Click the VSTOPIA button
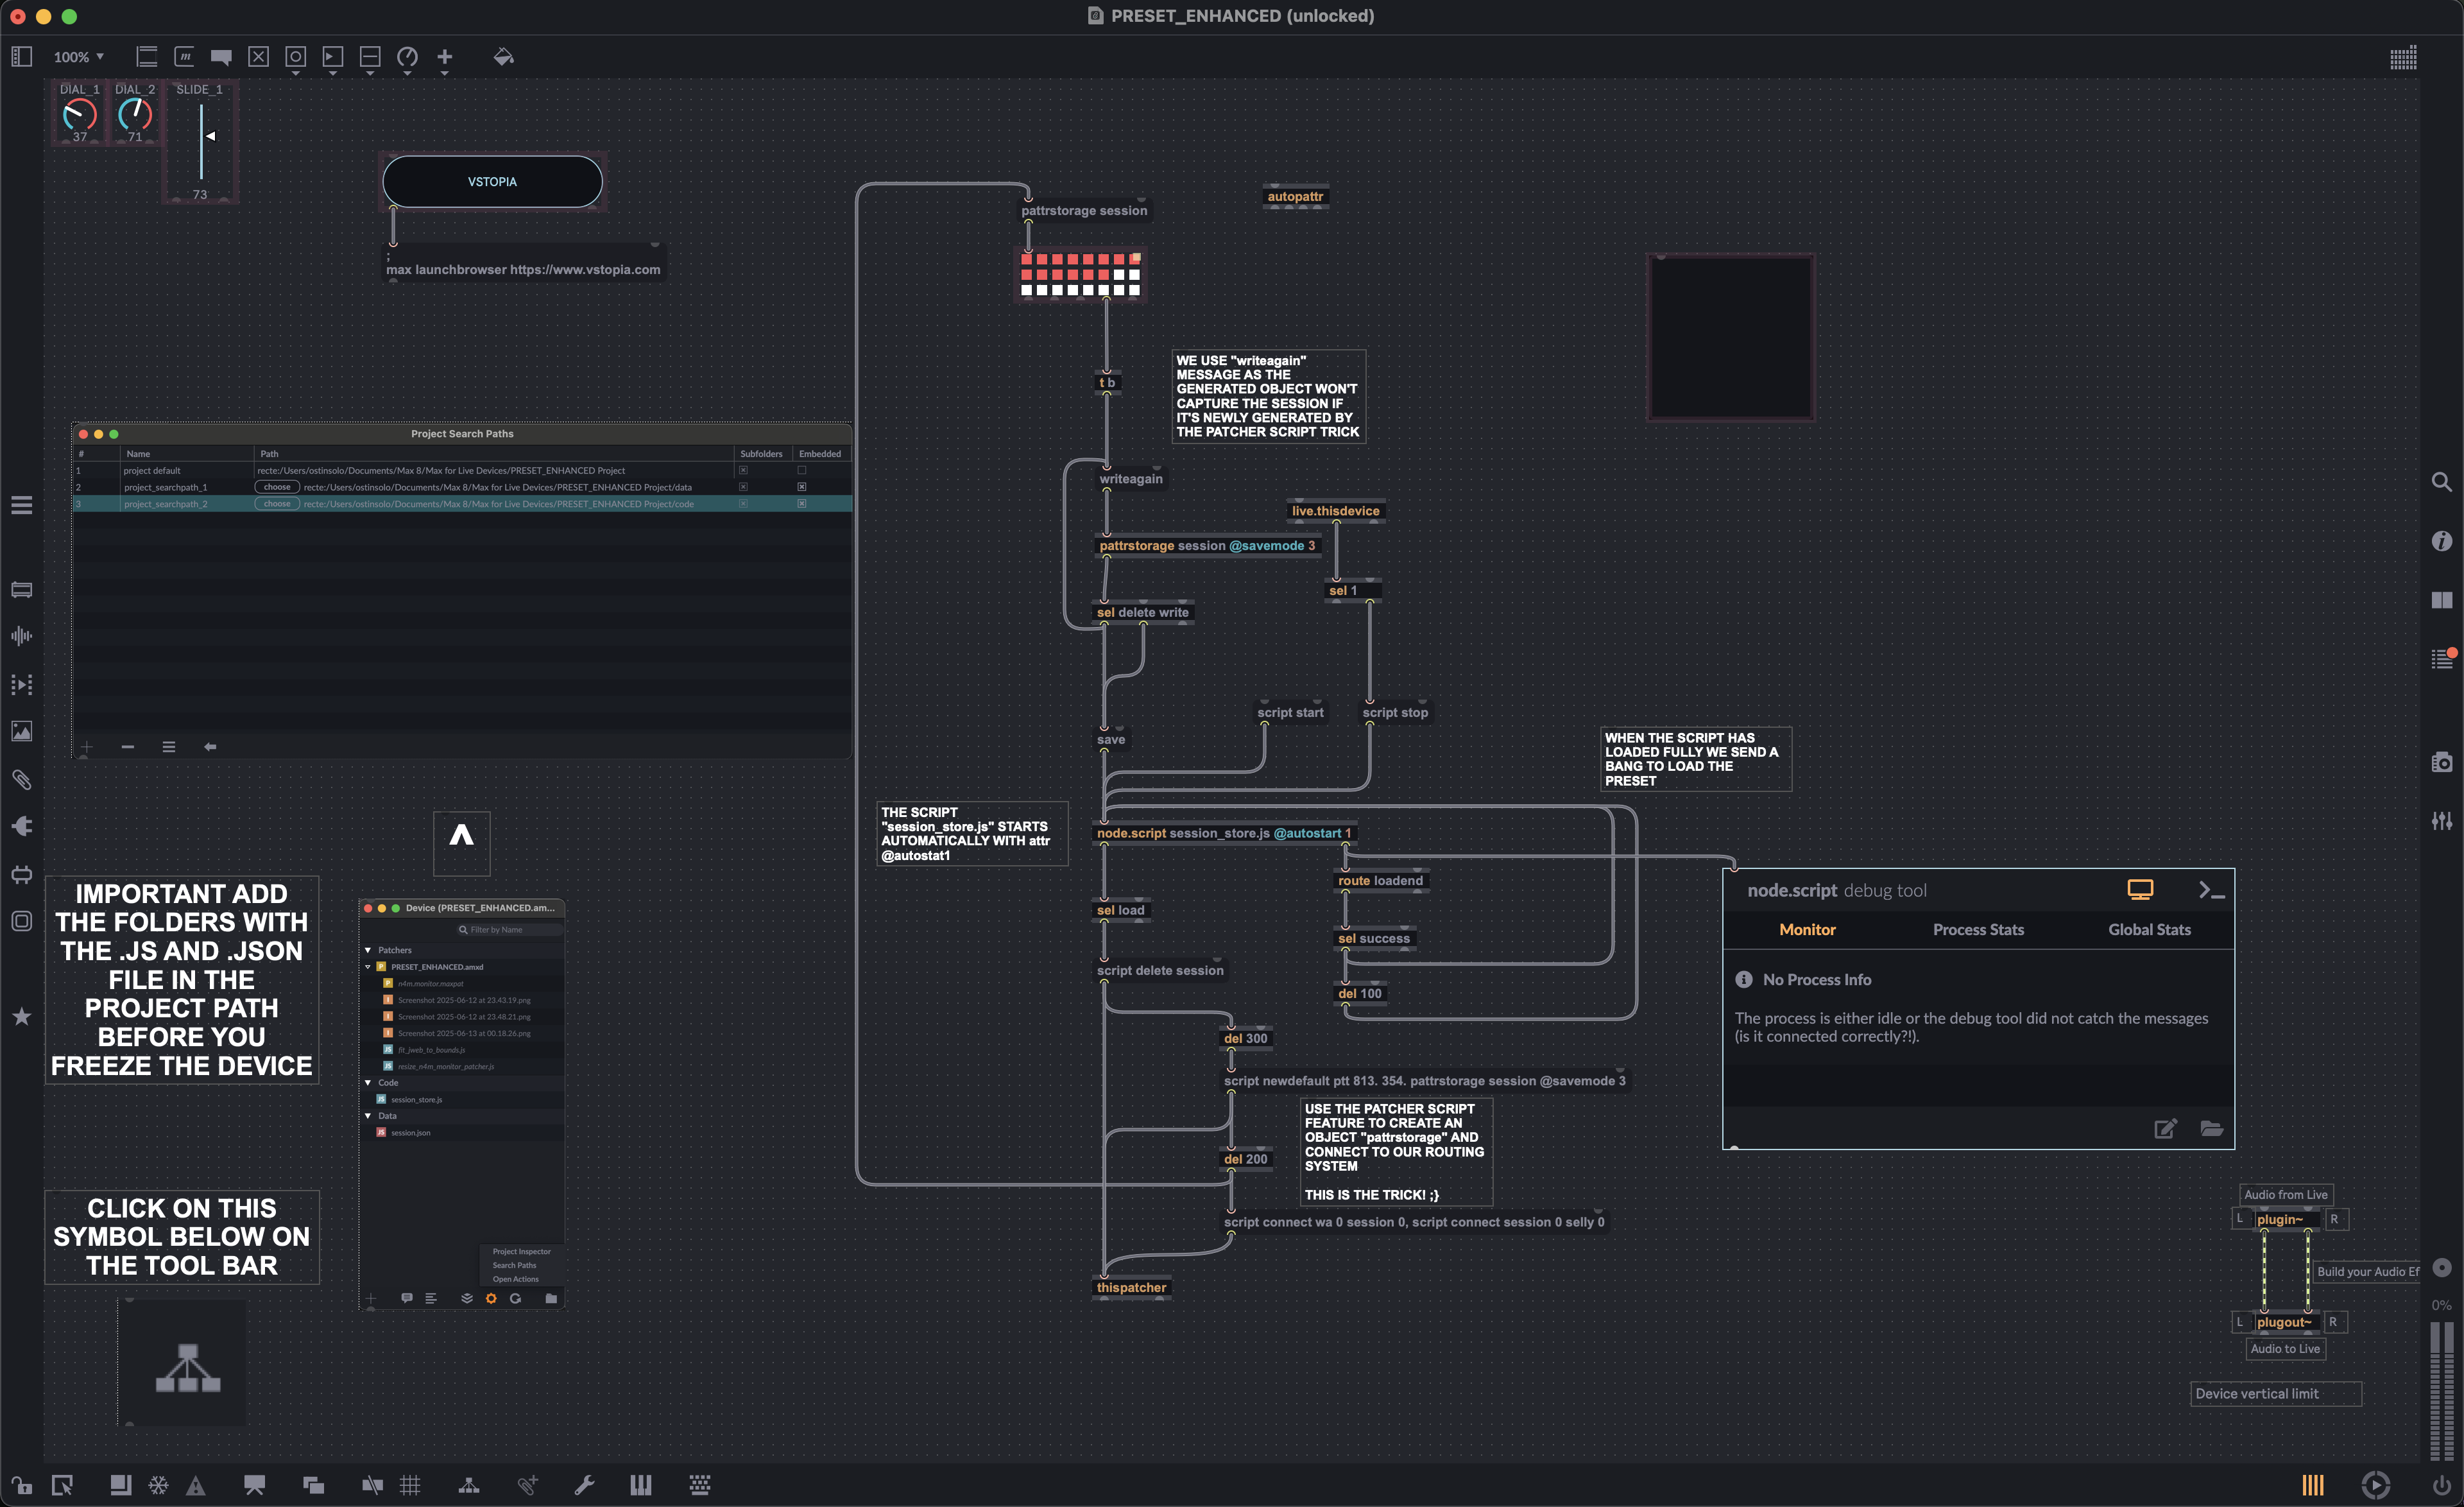2464x1507 pixels. click(x=492, y=182)
